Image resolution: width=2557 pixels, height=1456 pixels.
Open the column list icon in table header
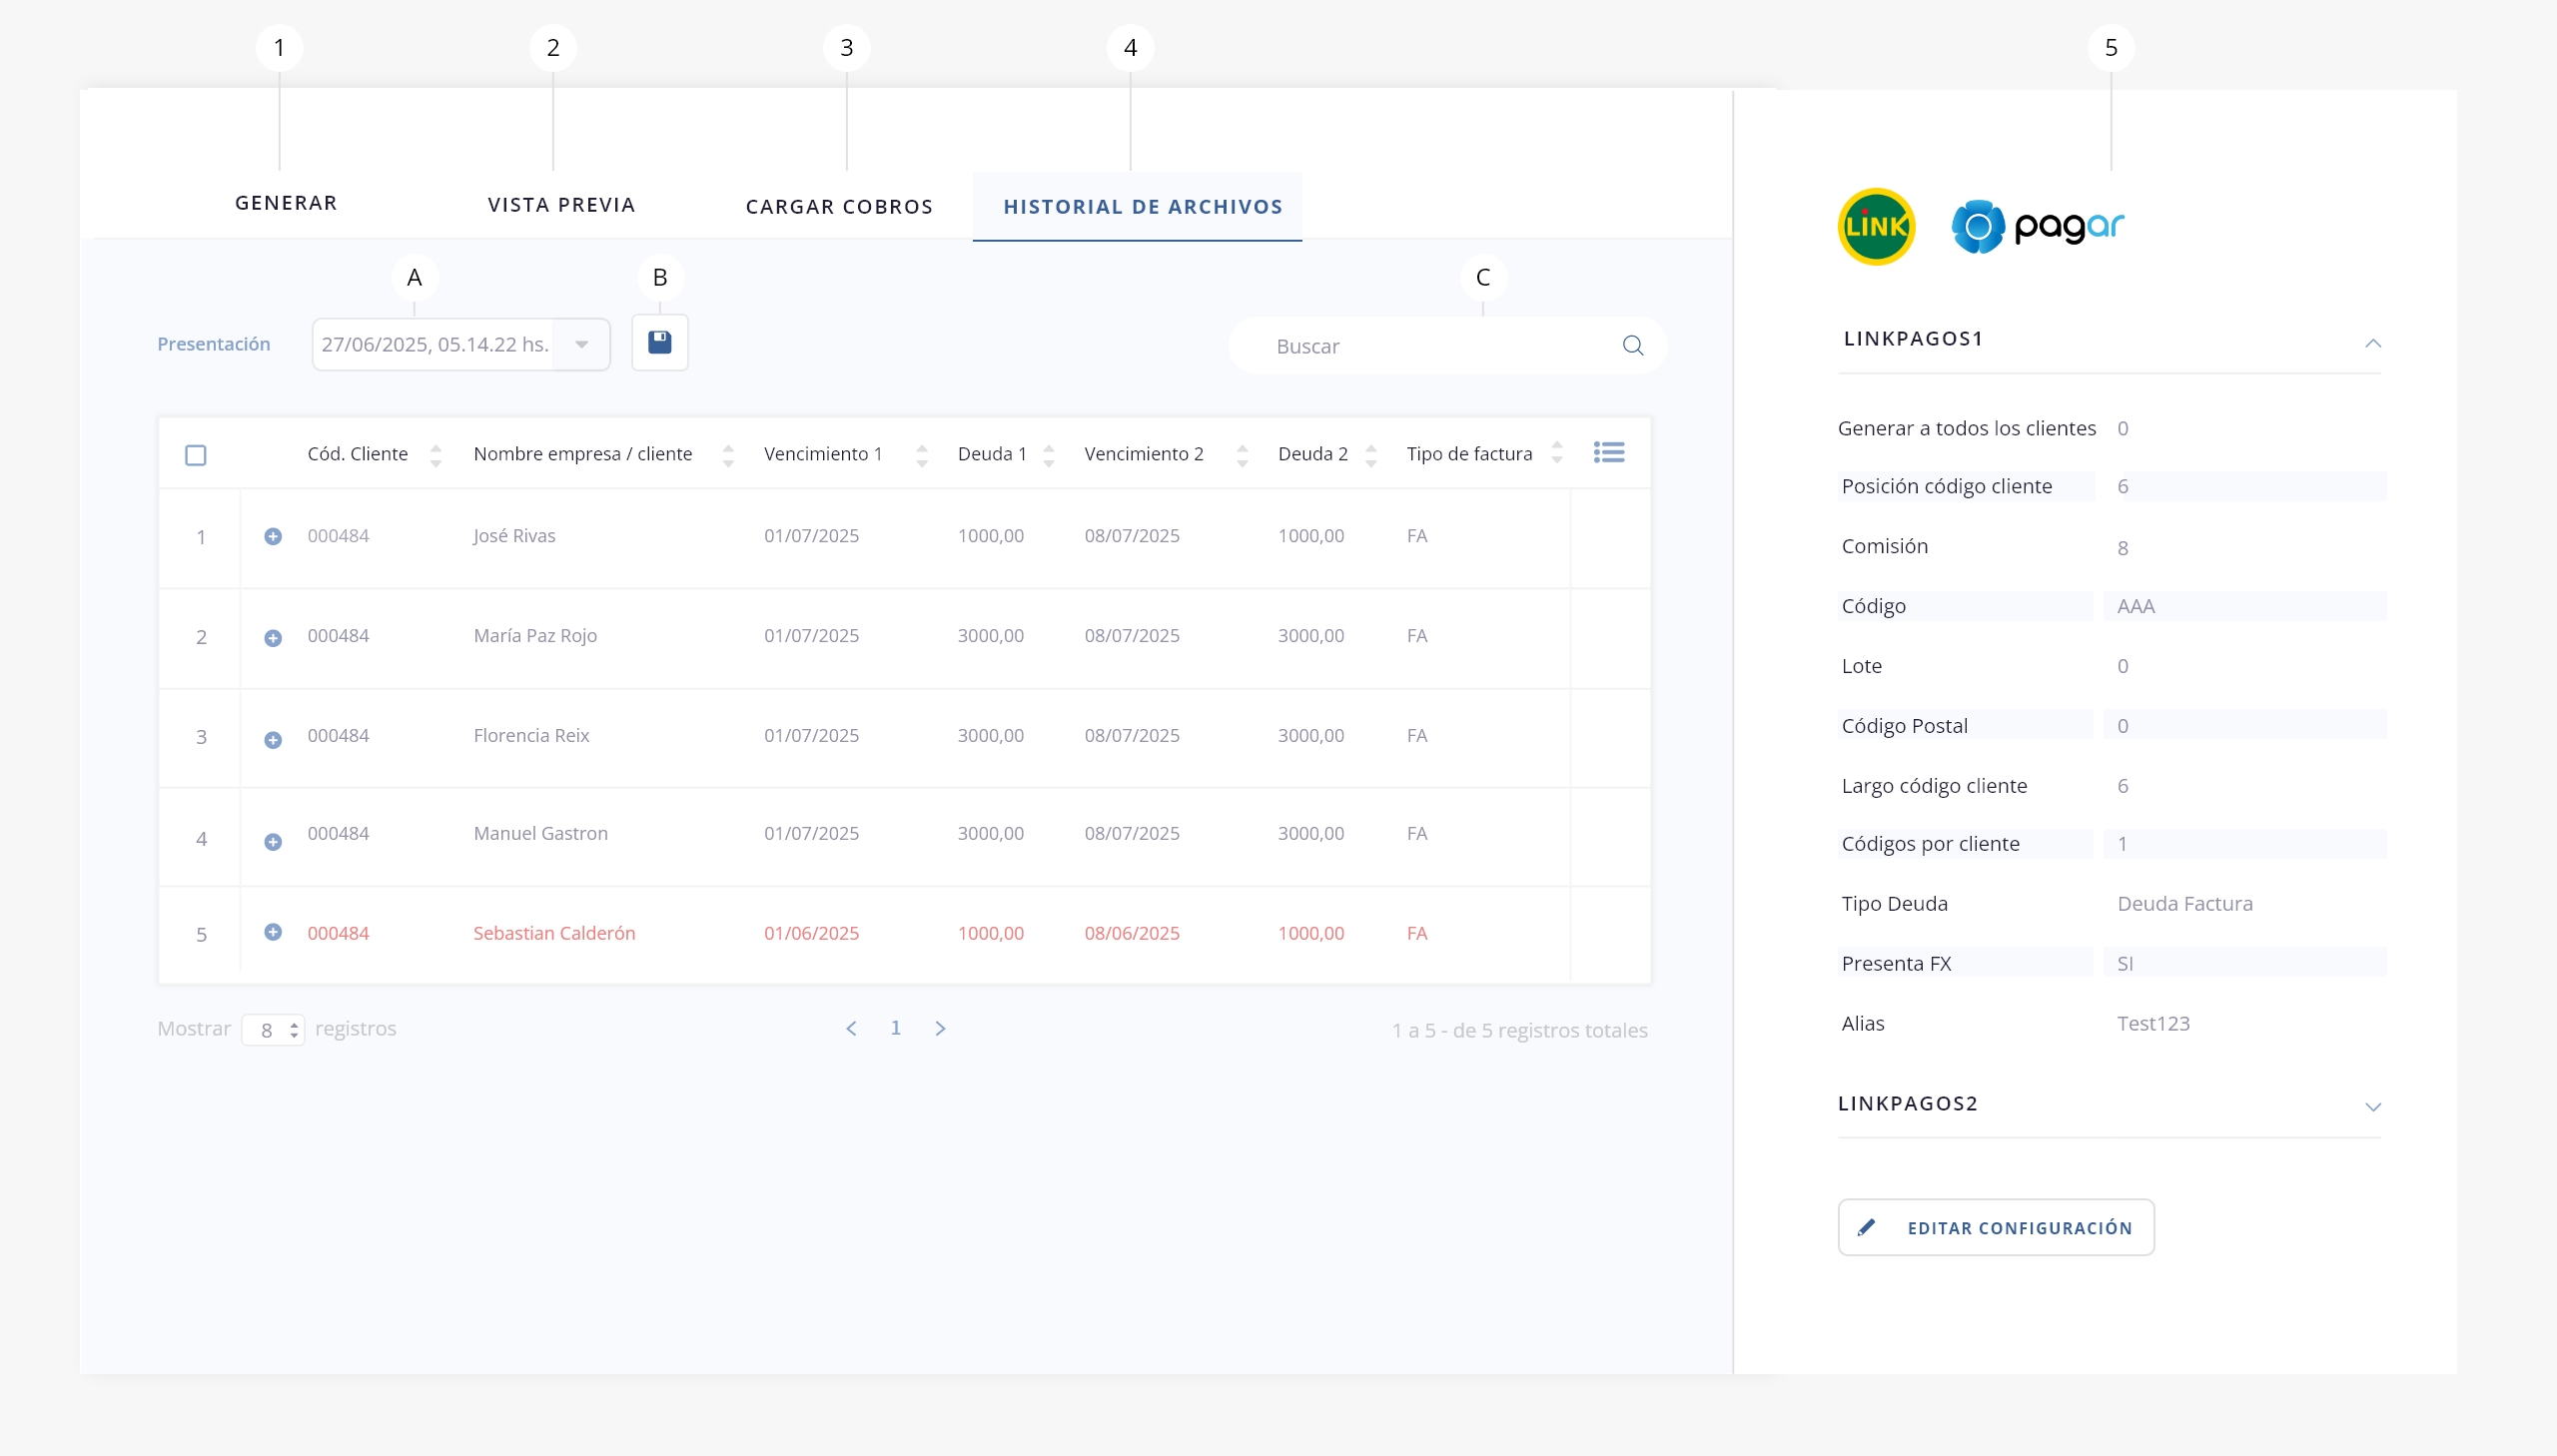pos(1608,453)
